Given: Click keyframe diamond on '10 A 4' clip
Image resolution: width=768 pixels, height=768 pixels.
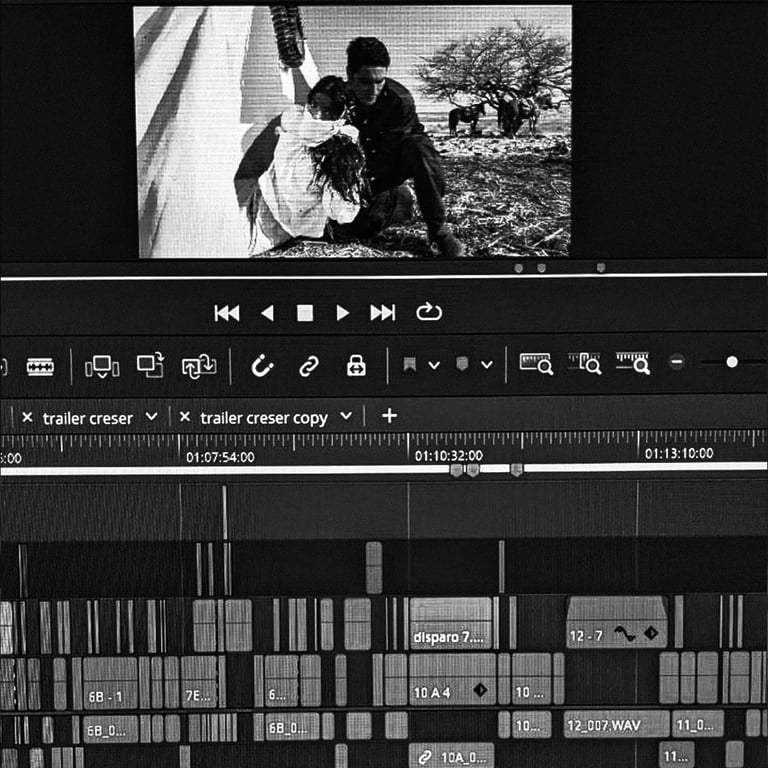Looking at the screenshot, I should tap(480, 690).
